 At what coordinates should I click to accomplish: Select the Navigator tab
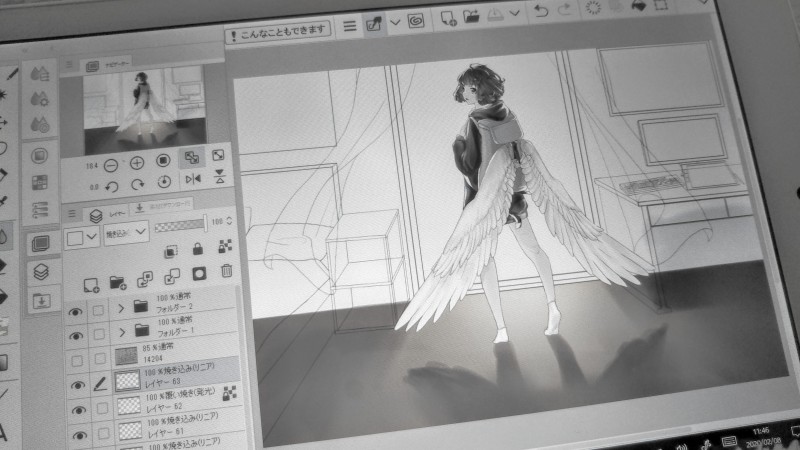point(106,65)
